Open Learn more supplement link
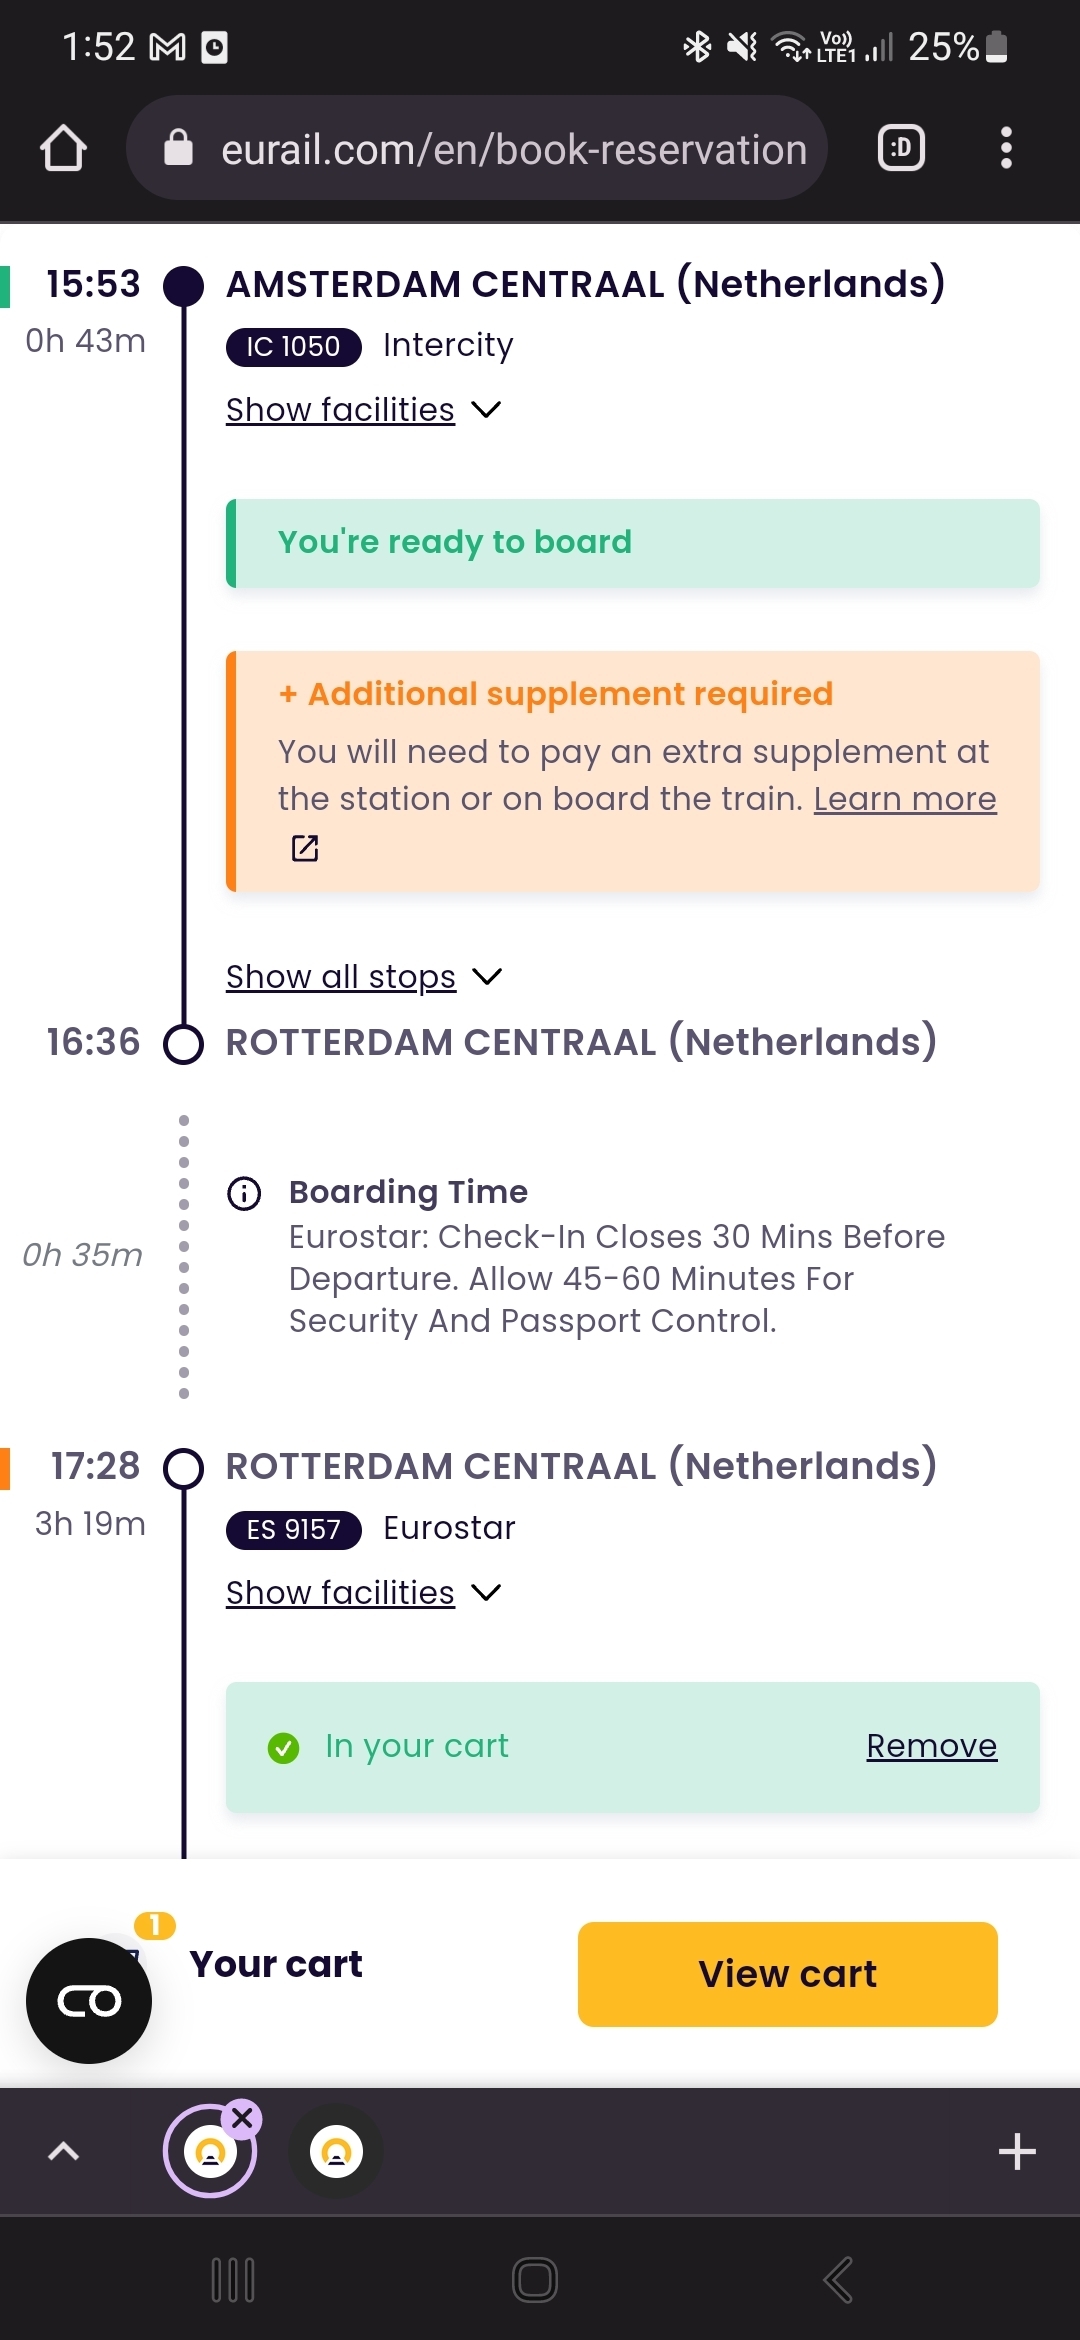Viewport: 1080px width, 2340px height. click(905, 799)
